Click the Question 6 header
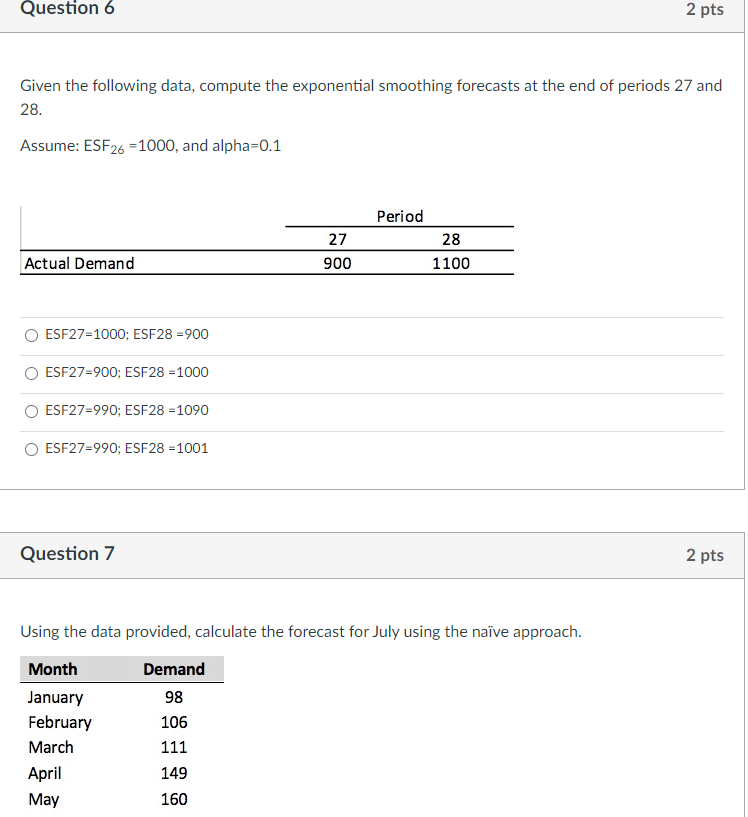This screenshot has width=748, height=817. pos(67,10)
